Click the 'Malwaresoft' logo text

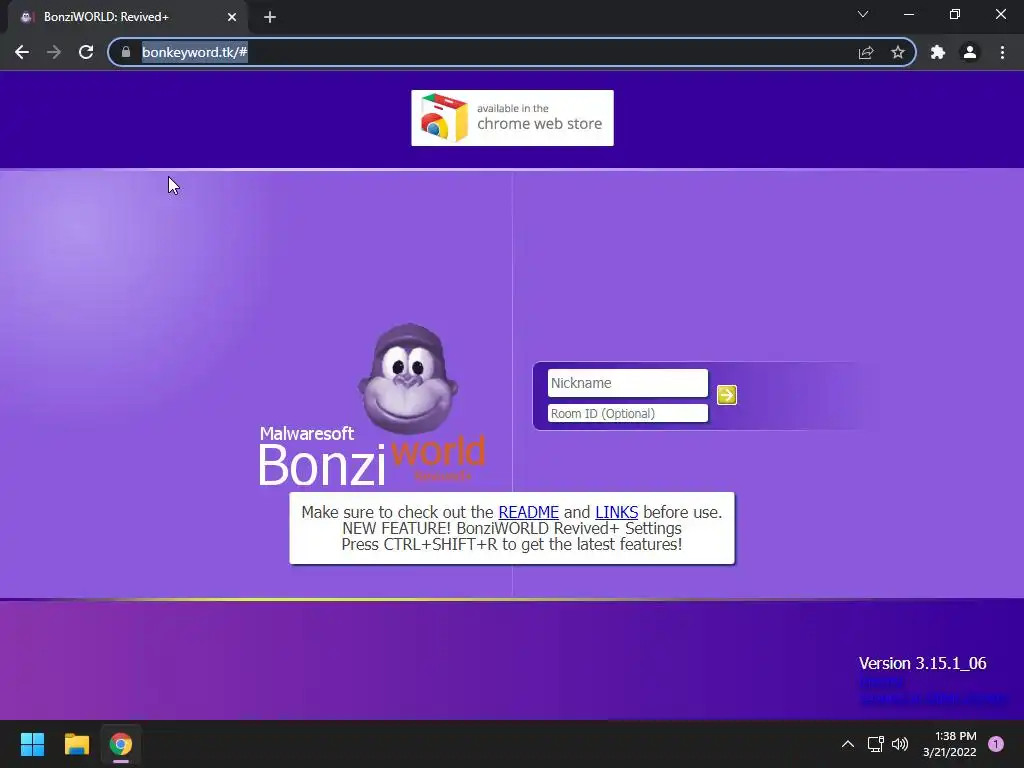coord(306,434)
